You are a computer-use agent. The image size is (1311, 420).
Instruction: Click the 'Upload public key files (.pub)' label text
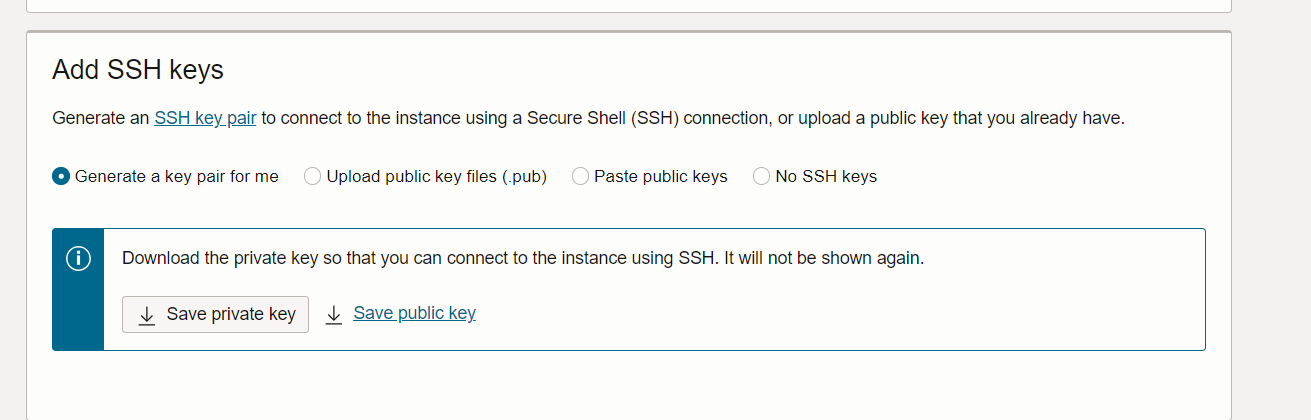(x=437, y=176)
